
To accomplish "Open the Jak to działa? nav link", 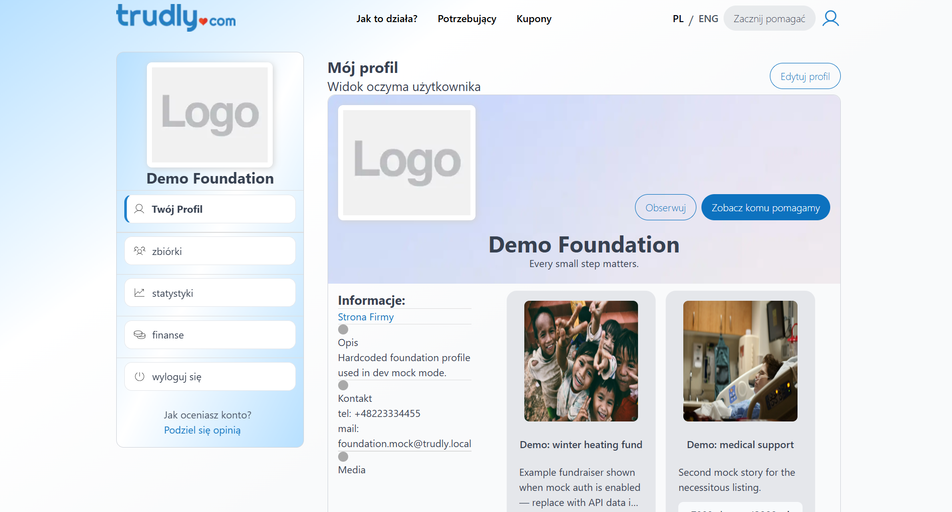I will [387, 19].
